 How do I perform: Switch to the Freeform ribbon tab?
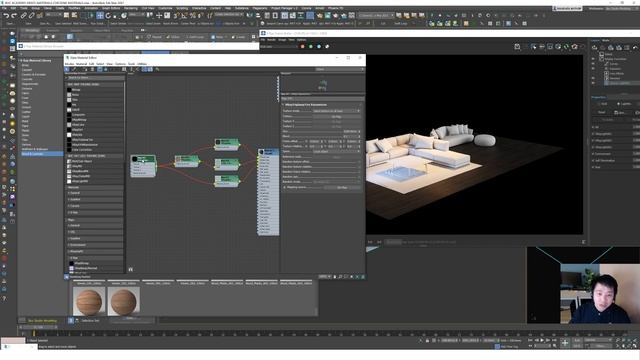(x=53, y=30)
